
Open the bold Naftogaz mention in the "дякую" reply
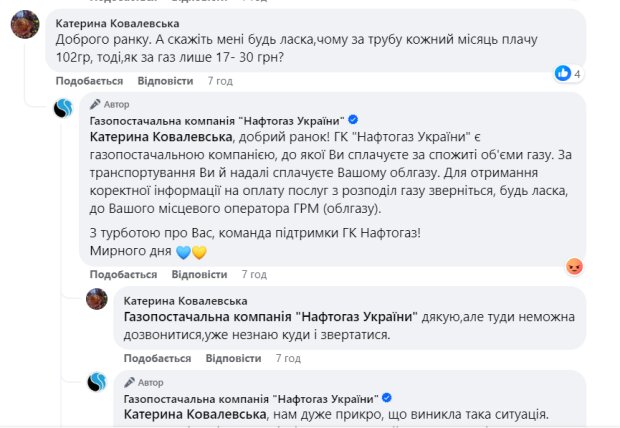pyautogui.click(x=270, y=315)
